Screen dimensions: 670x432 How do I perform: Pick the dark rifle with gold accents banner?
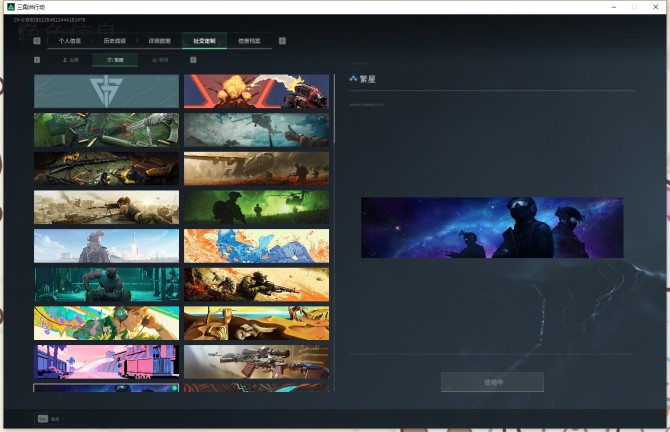pyautogui.click(x=106, y=168)
